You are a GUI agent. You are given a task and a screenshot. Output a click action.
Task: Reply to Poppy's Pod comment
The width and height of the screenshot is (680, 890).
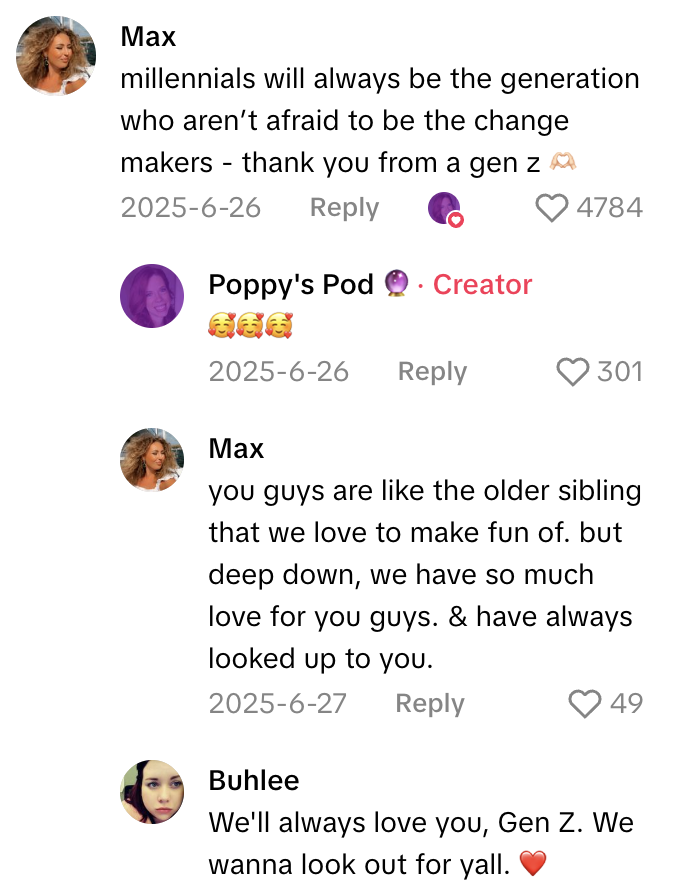(432, 372)
